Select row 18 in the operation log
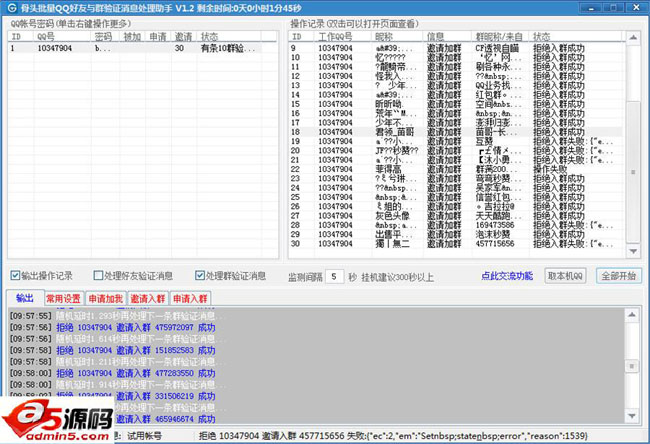 (450, 131)
